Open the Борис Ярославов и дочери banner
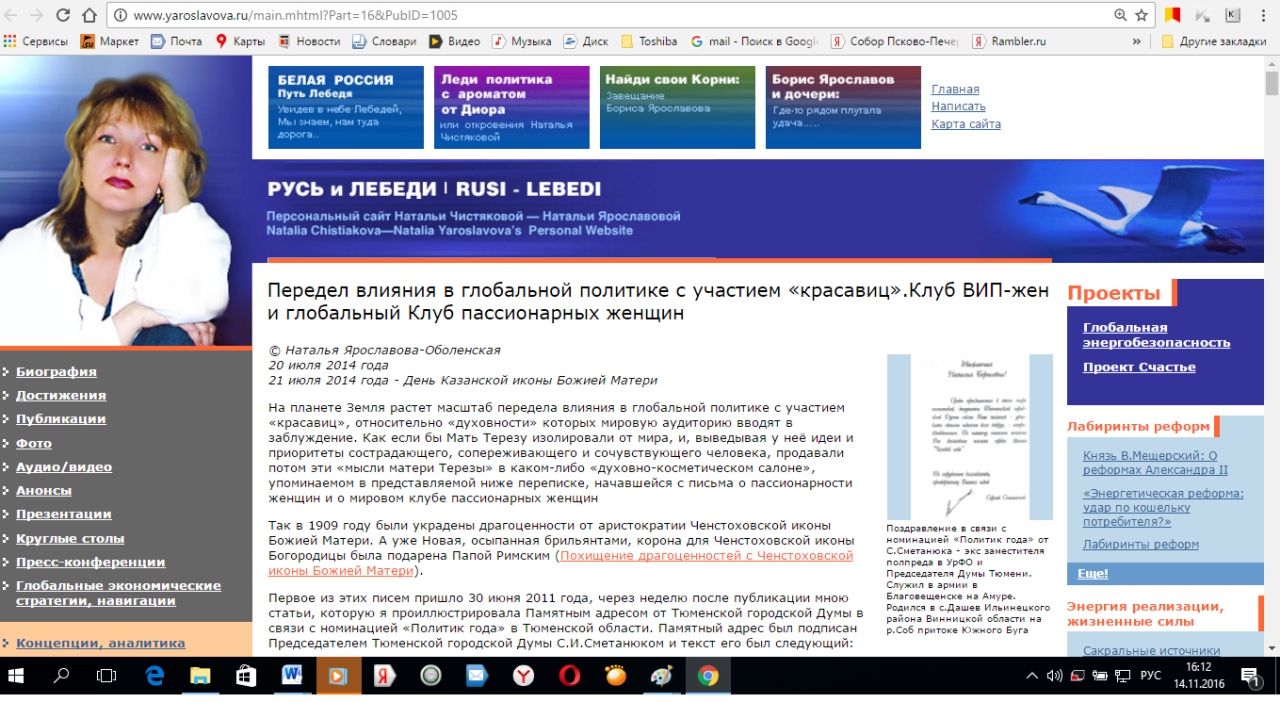The height and width of the screenshot is (702, 1280). 843,107
